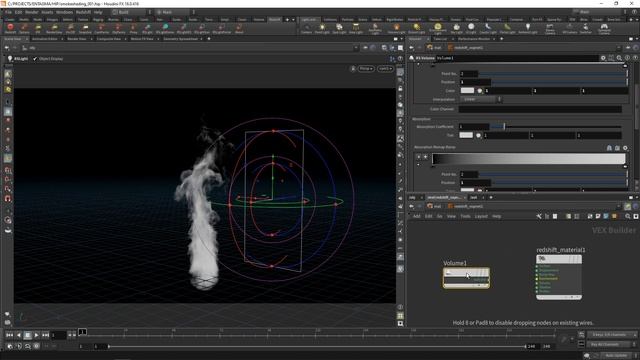The height and width of the screenshot is (360, 640).
Task: Create a Volume Light from the shelf
Action: click(x=396, y=29)
